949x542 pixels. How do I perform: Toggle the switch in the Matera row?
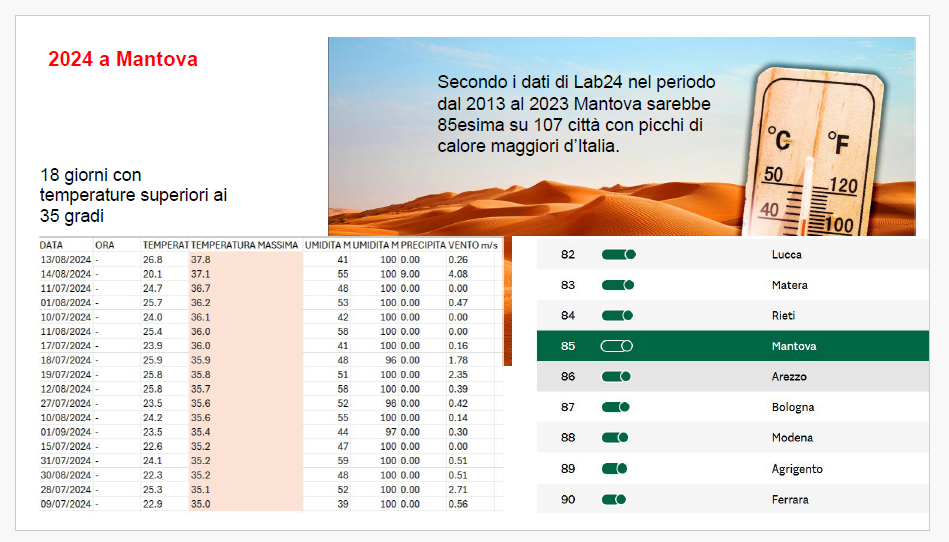[618, 285]
